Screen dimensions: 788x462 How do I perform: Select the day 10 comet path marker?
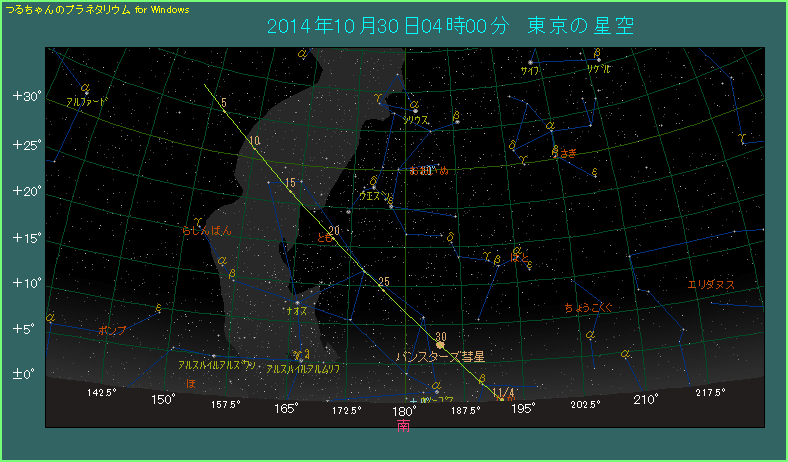click(x=255, y=141)
